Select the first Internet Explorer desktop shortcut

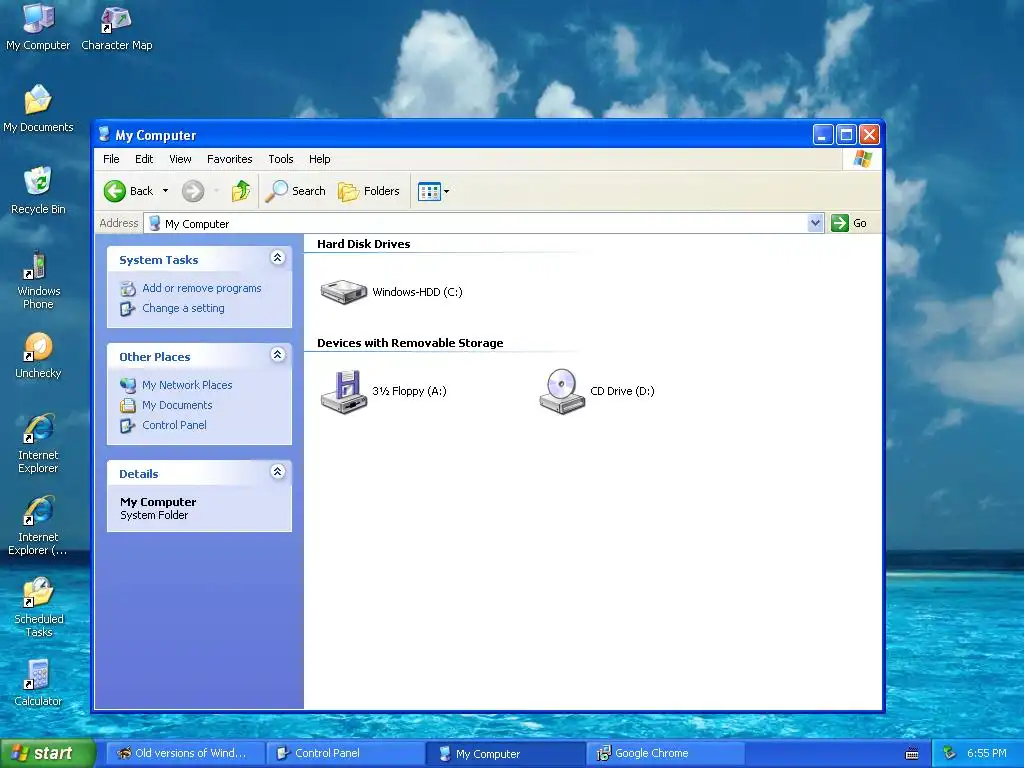(38, 443)
